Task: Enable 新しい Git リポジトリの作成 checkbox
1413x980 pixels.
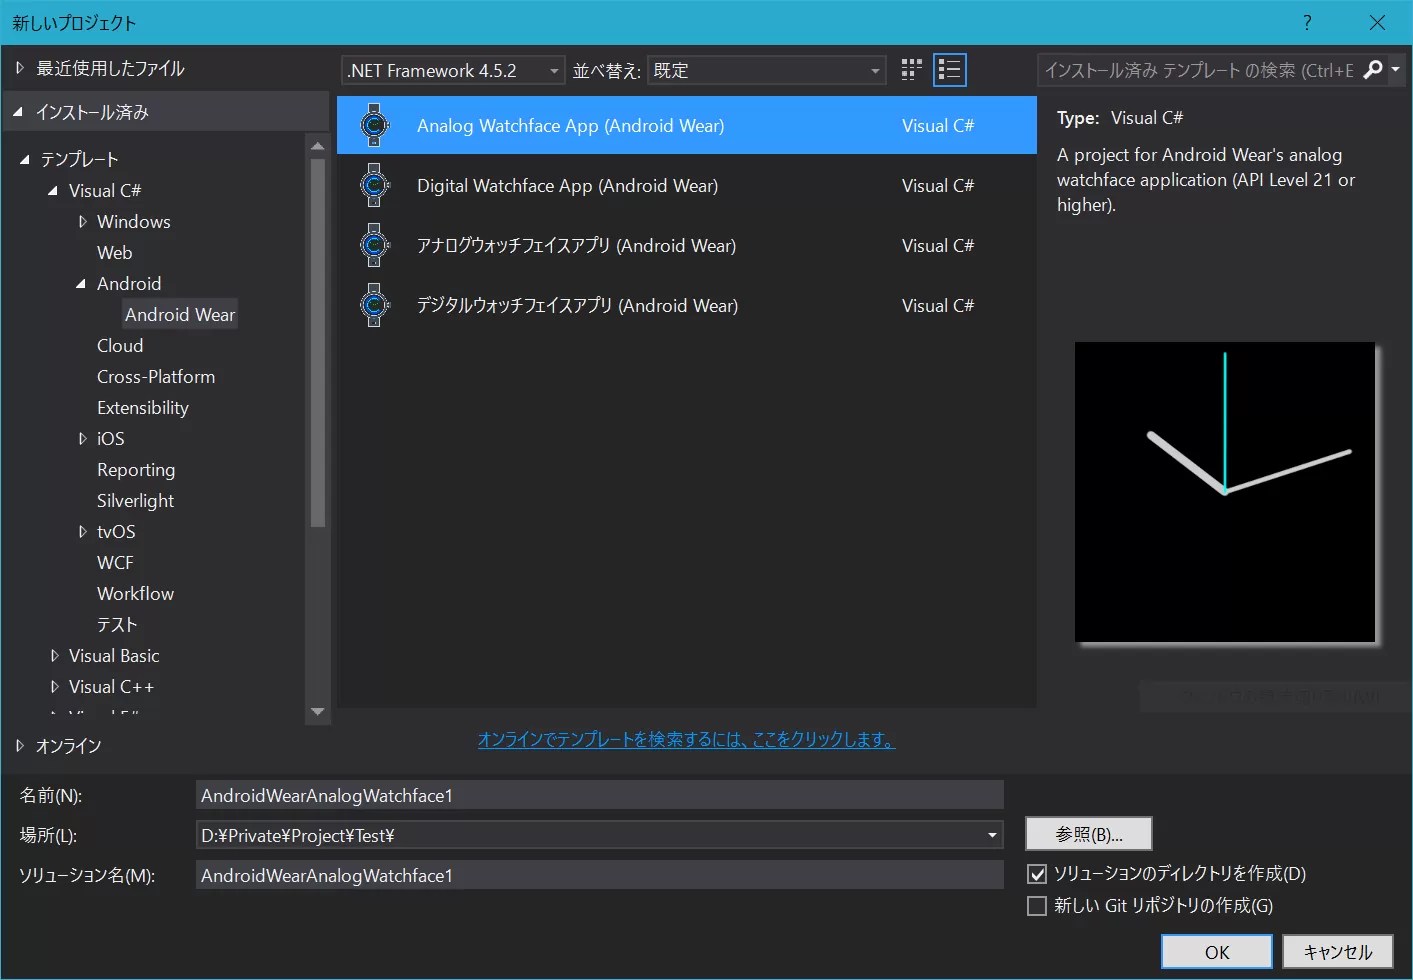Action: click(x=1037, y=906)
